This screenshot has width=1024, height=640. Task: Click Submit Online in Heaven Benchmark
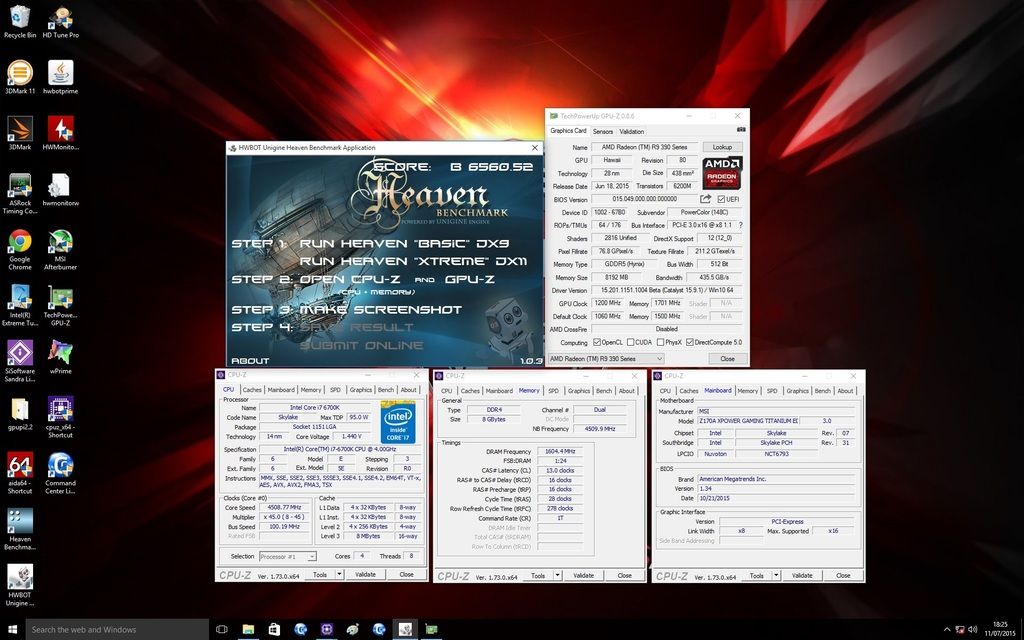[361, 345]
